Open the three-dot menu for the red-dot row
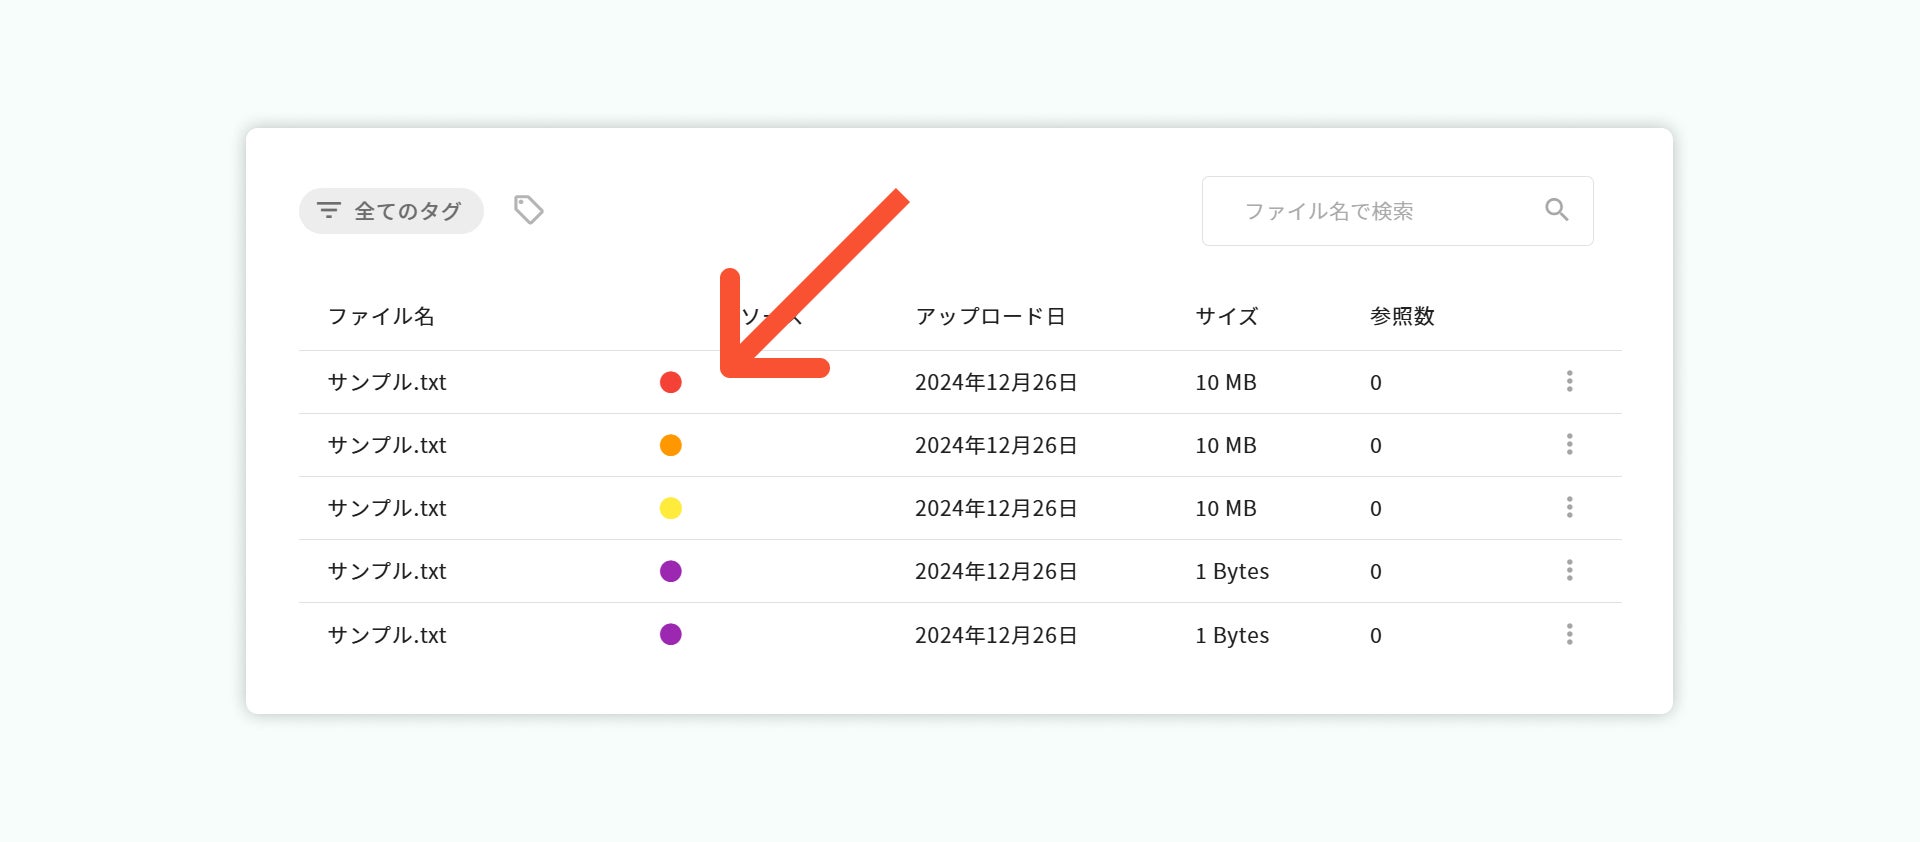1920x842 pixels. coord(1569,381)
